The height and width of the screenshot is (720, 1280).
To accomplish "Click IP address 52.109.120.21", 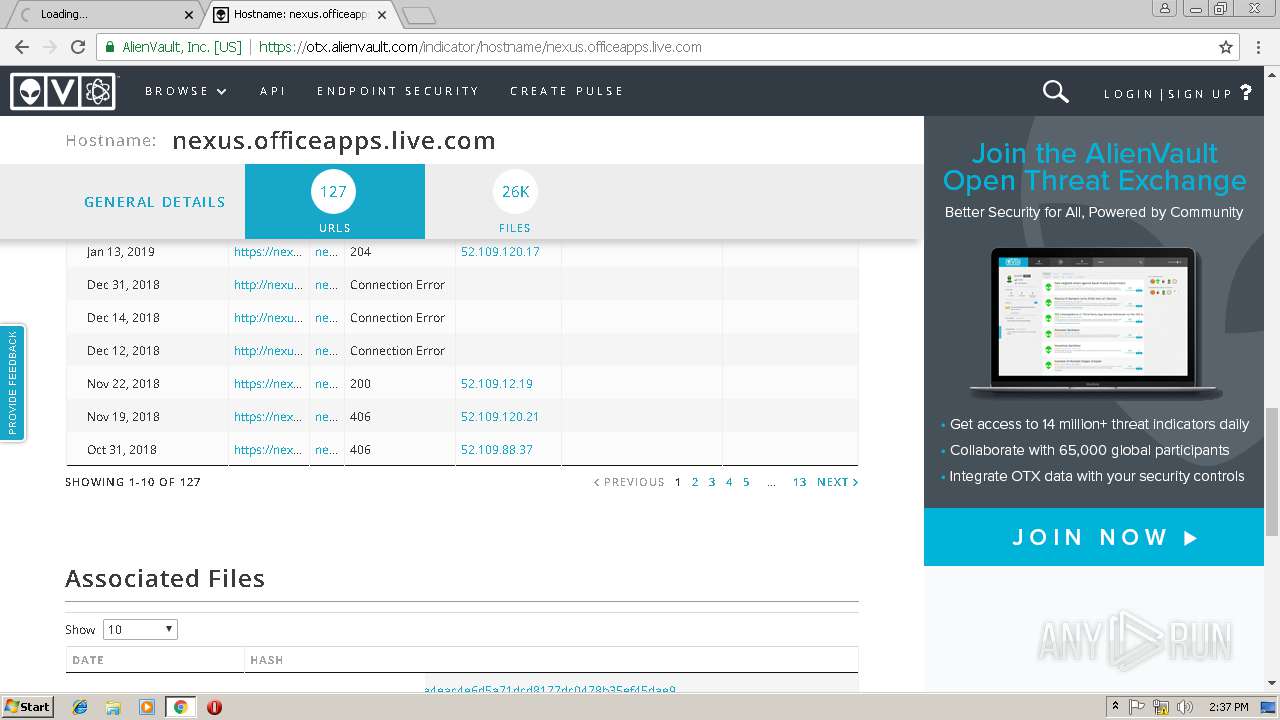I will coord(500,417).
